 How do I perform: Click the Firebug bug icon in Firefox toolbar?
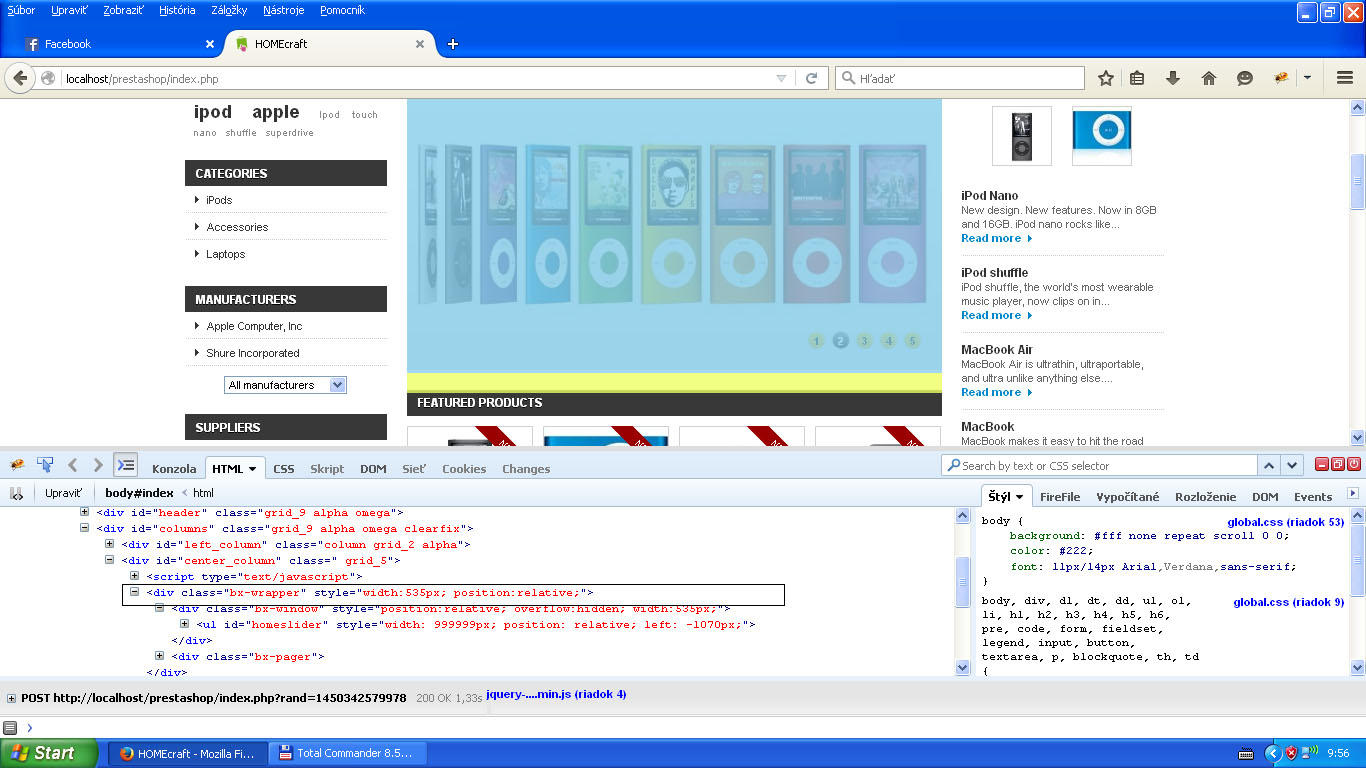[x=1280, y=78]
